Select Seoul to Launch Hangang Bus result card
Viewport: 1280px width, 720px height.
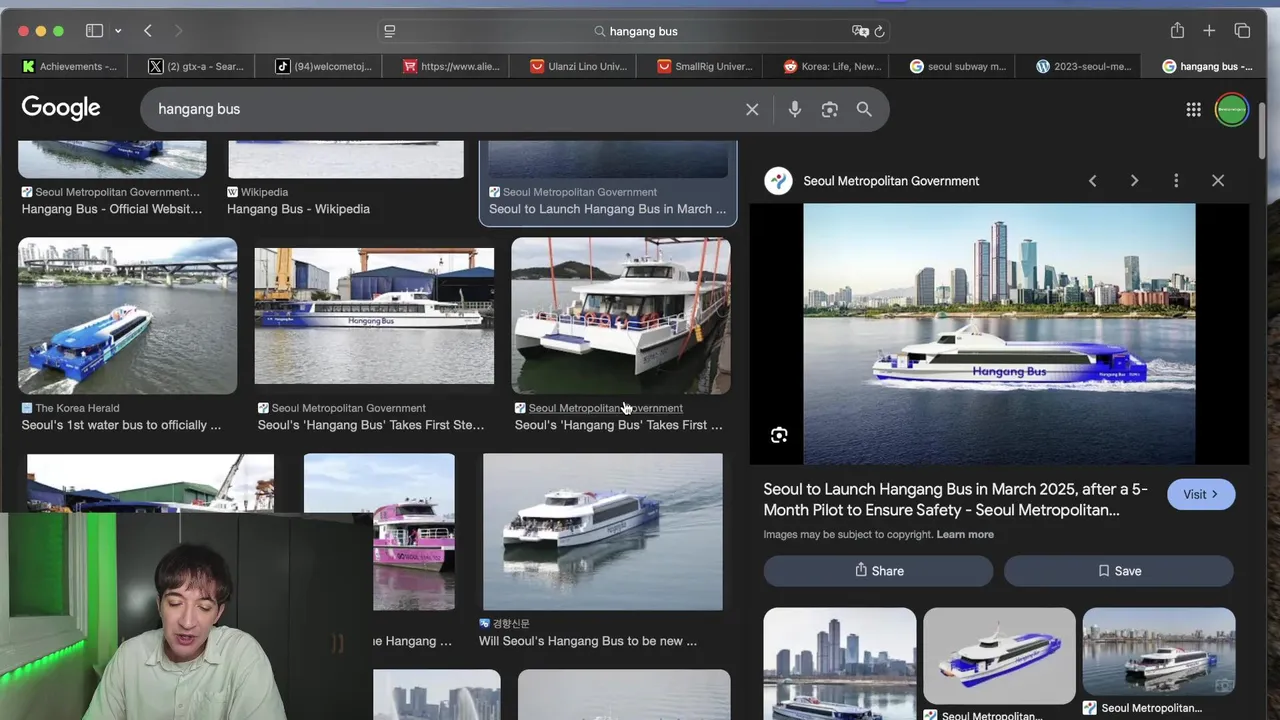(608, 185)
